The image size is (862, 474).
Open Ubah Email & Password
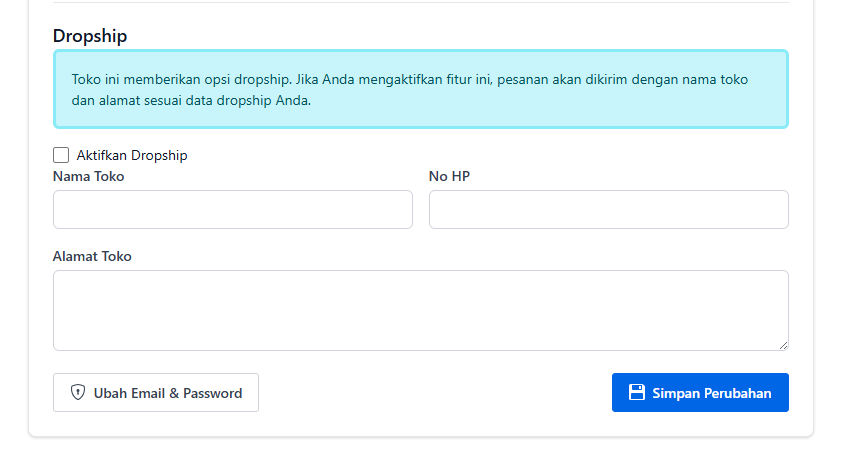pyautogui.click(x=156, y=393)
